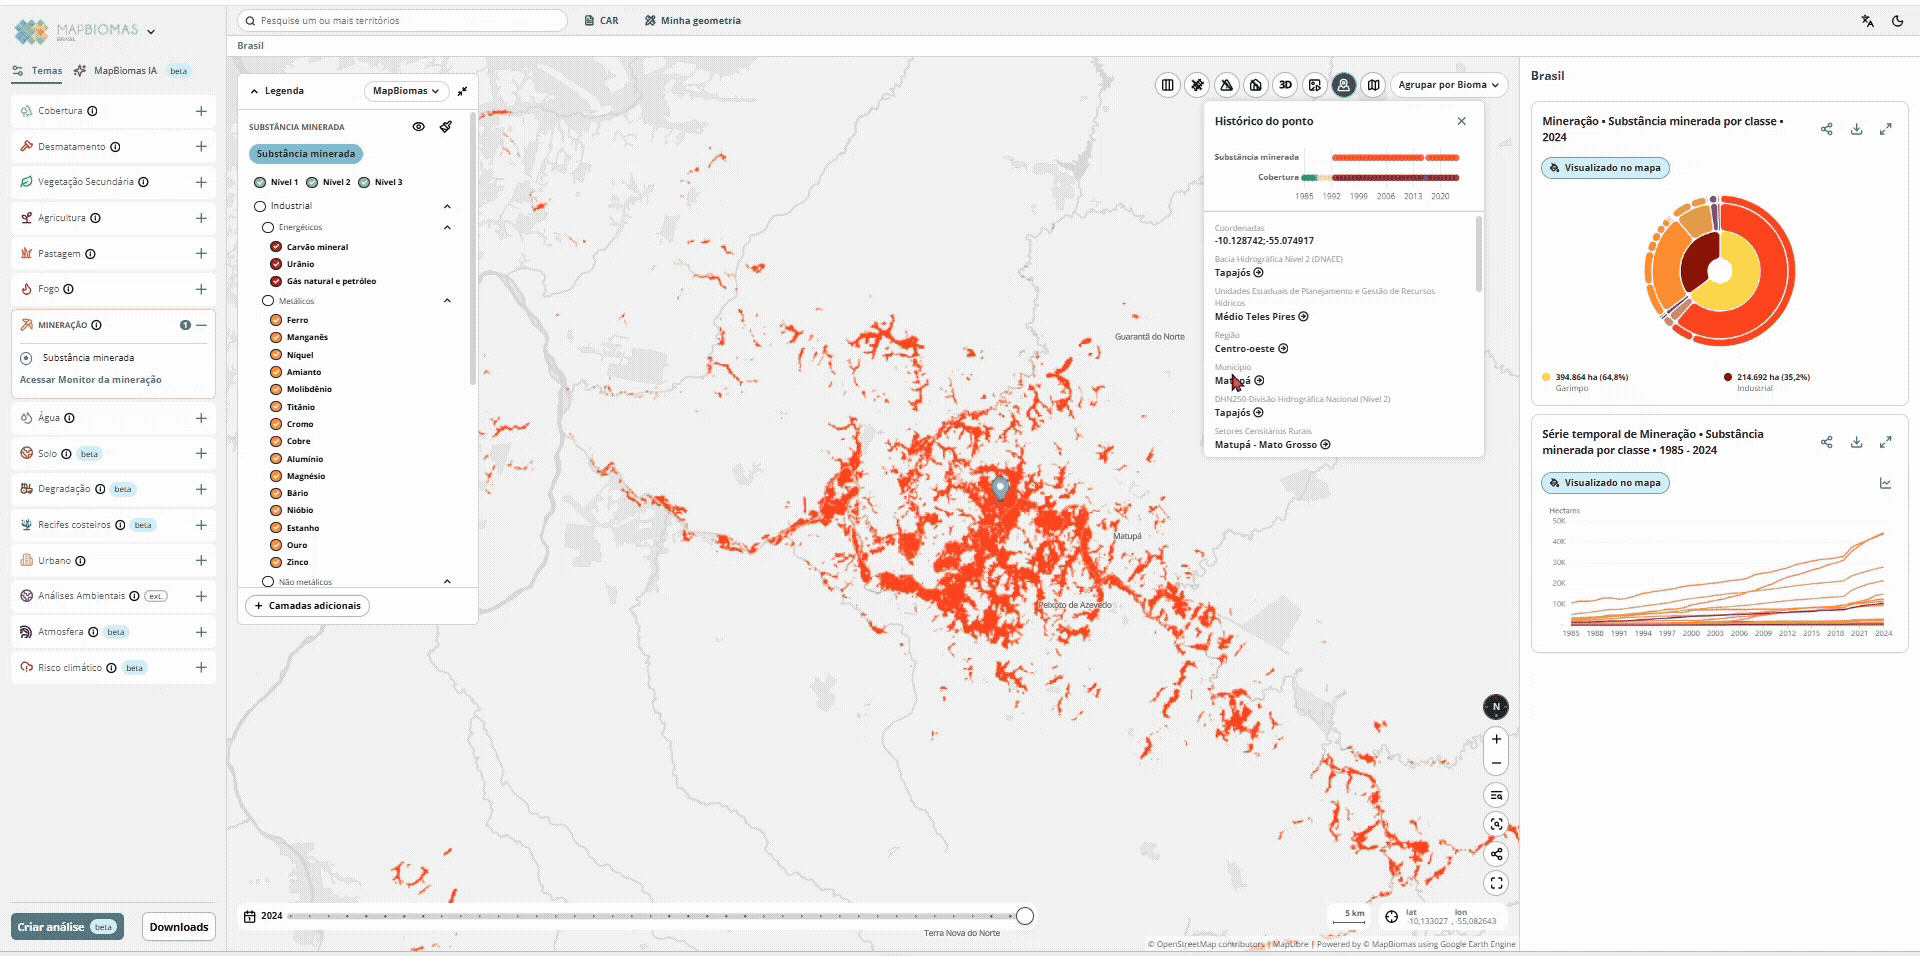Image resolution: width=1920 pixels, height=956 pixels.
Task: Open the Agrupar por Bioma dropdown
Action: (x=1448, y=85)
